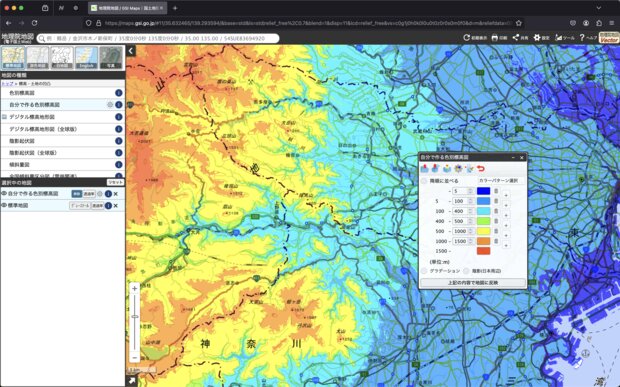This screenshot has height=387, width=620.
Task: Click the 上記の内容で地図に反映 button
Action: 473,283
